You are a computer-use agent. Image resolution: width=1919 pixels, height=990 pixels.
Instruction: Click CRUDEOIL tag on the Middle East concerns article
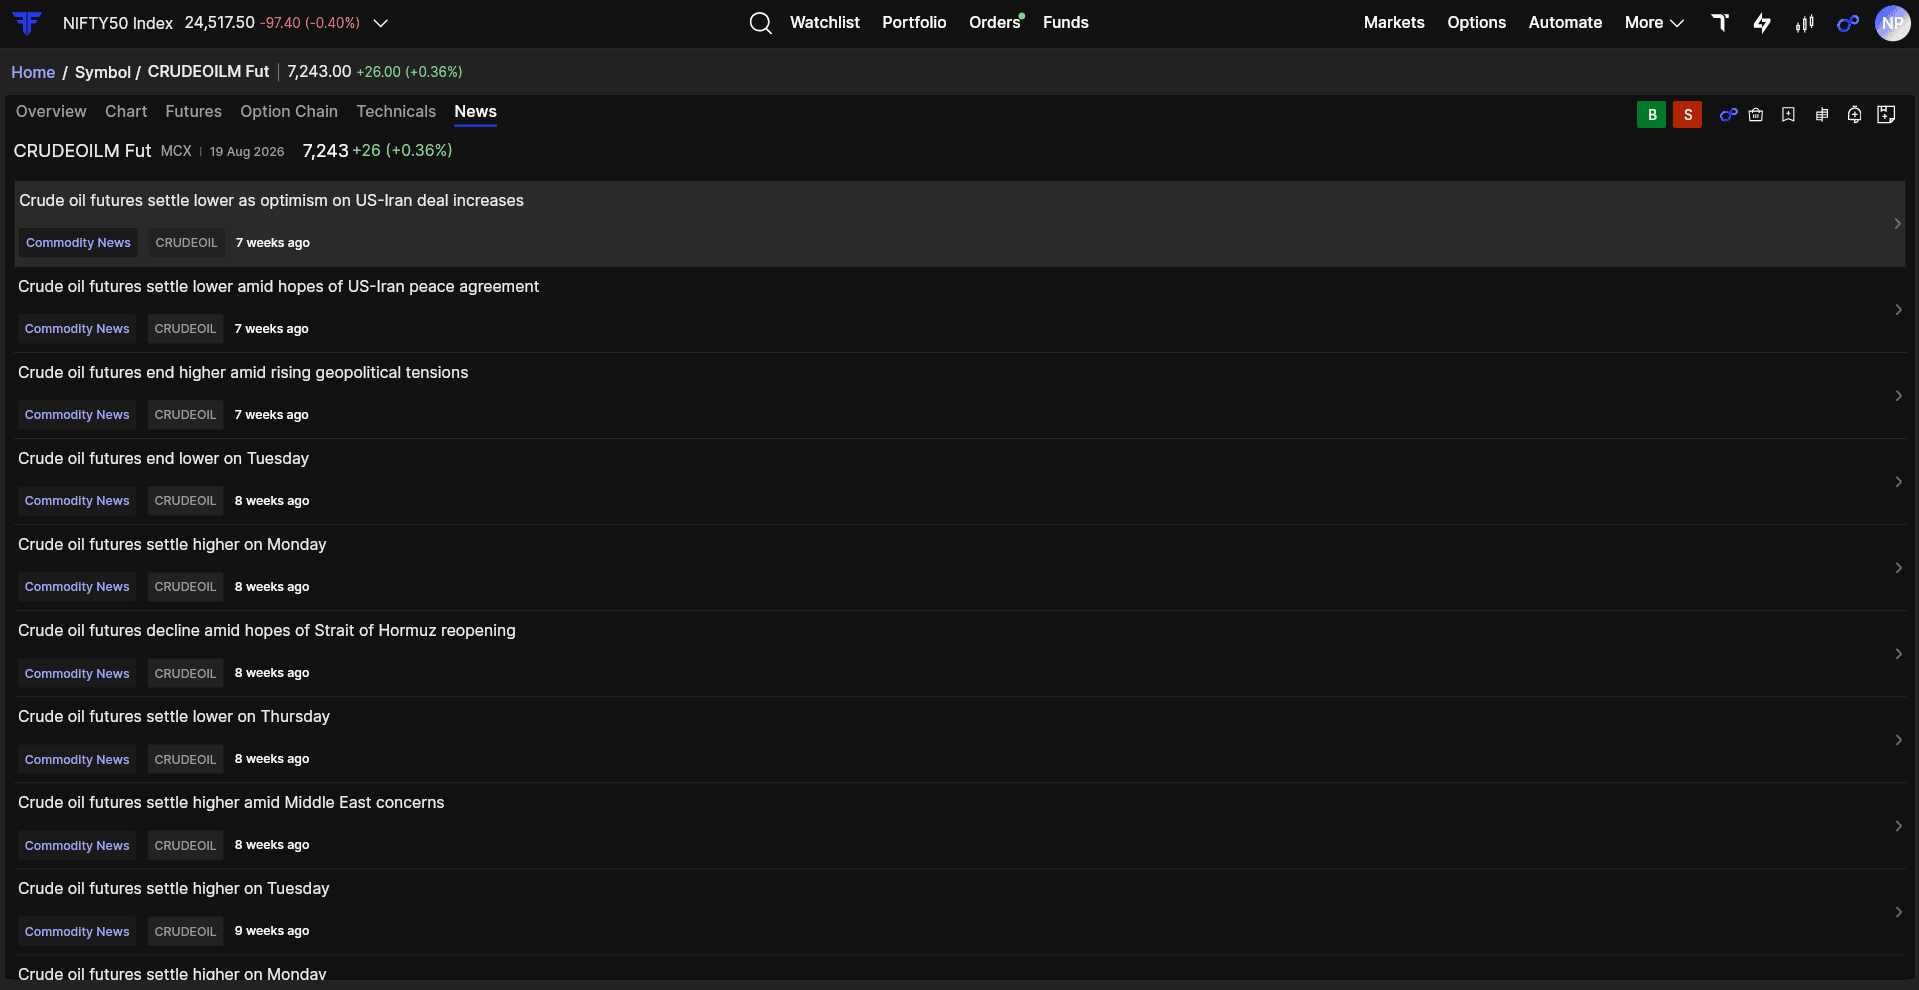pyautogui.click(x=185, y=846)
